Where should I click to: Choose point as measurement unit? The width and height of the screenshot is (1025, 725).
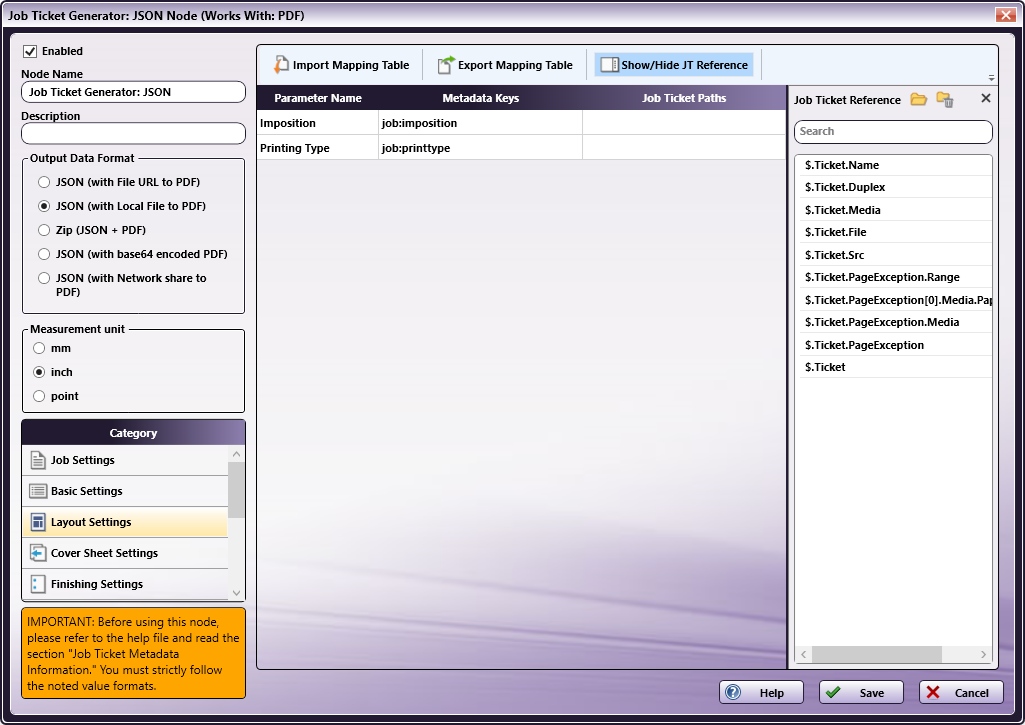coord(39,396)
